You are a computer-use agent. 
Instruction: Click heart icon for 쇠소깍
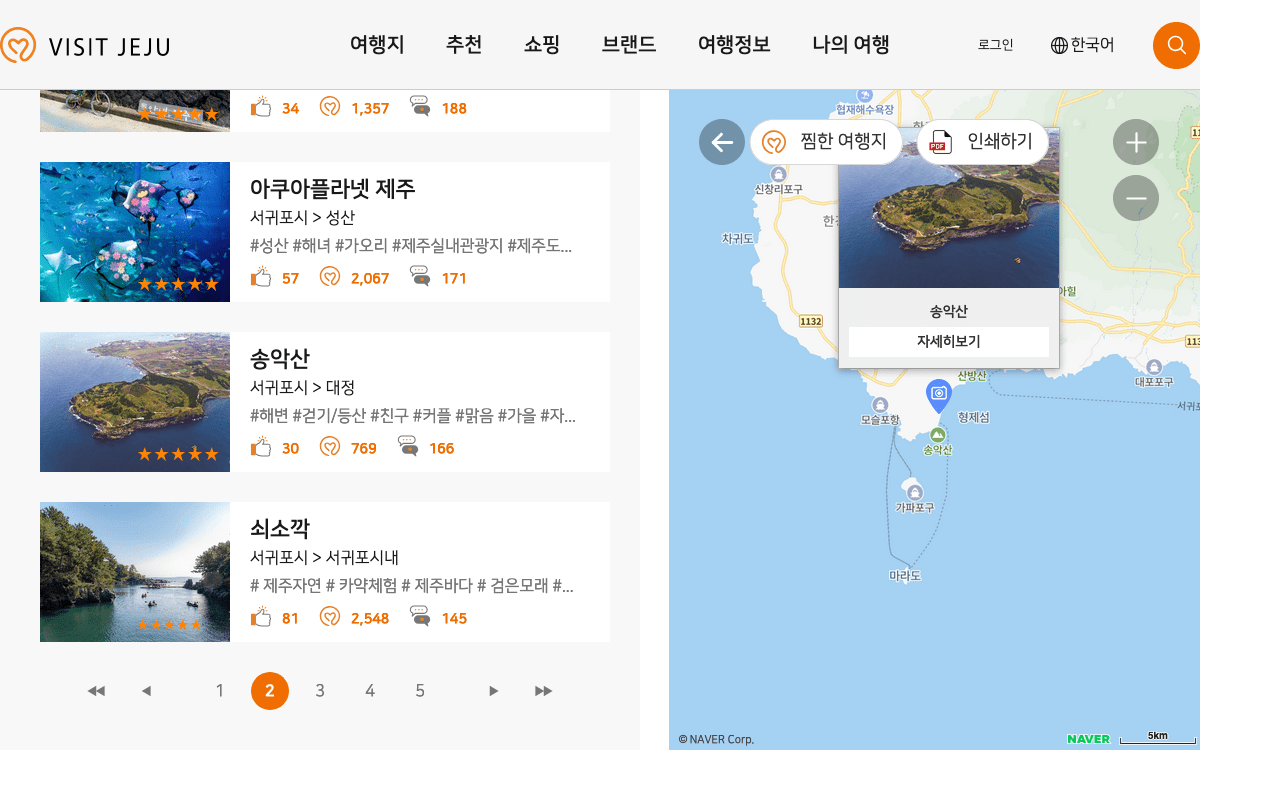(330, 617)
